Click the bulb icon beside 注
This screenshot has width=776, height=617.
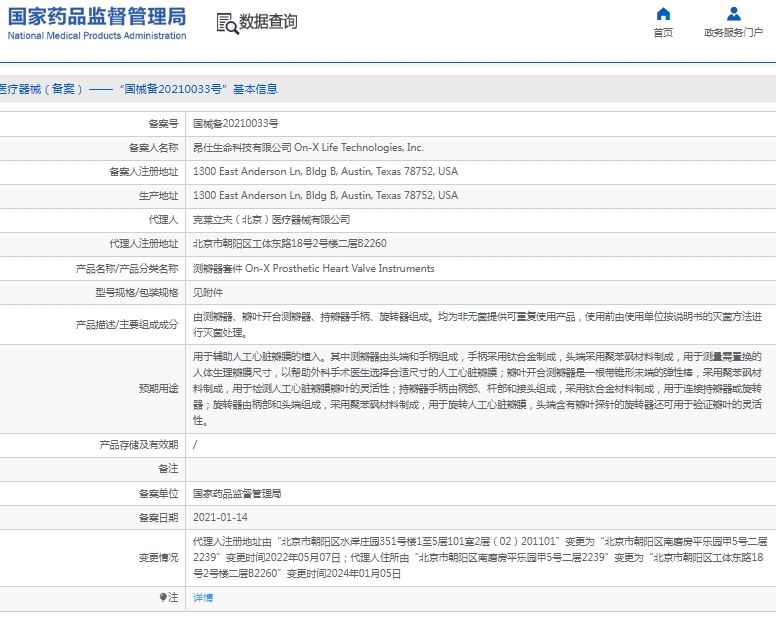pyautogui.click(x=163, y=597)
